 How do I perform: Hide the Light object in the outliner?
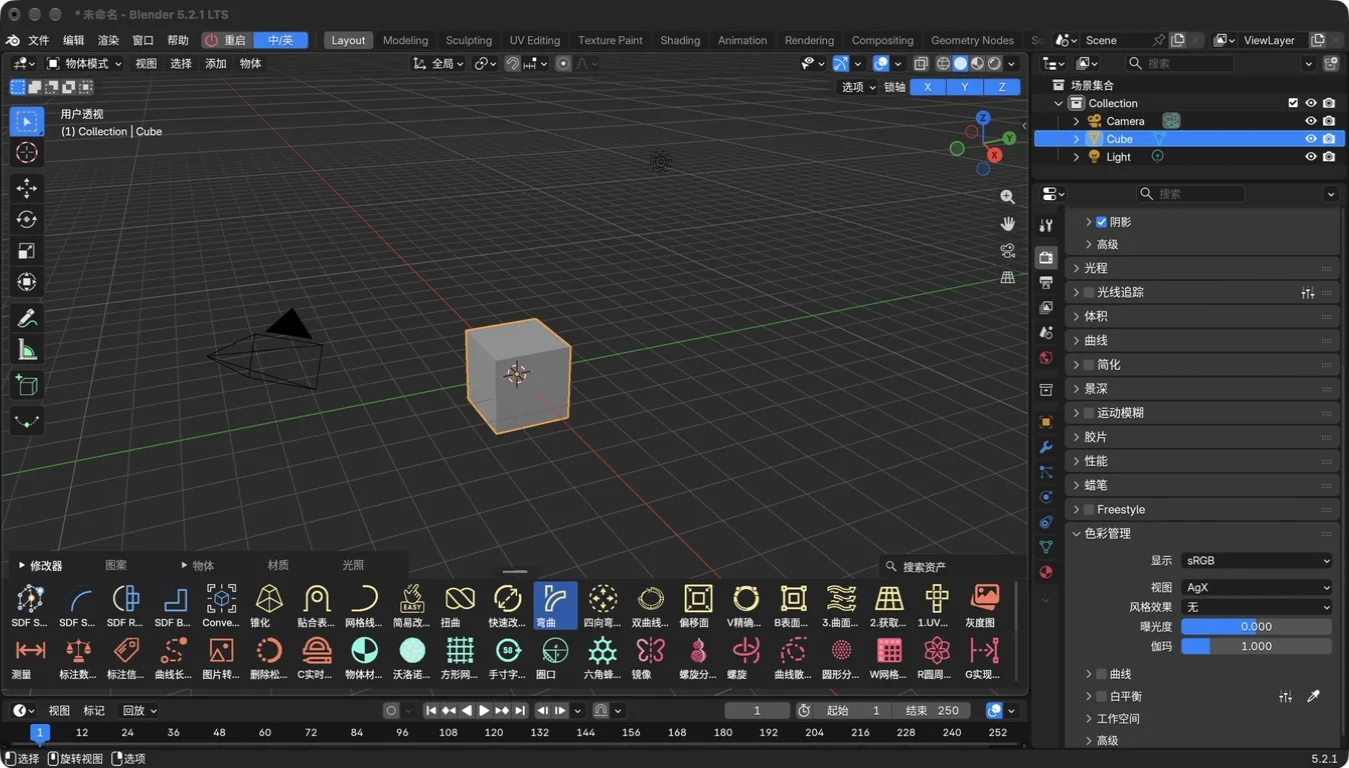pyautogui.click(x=1310, y=157)
